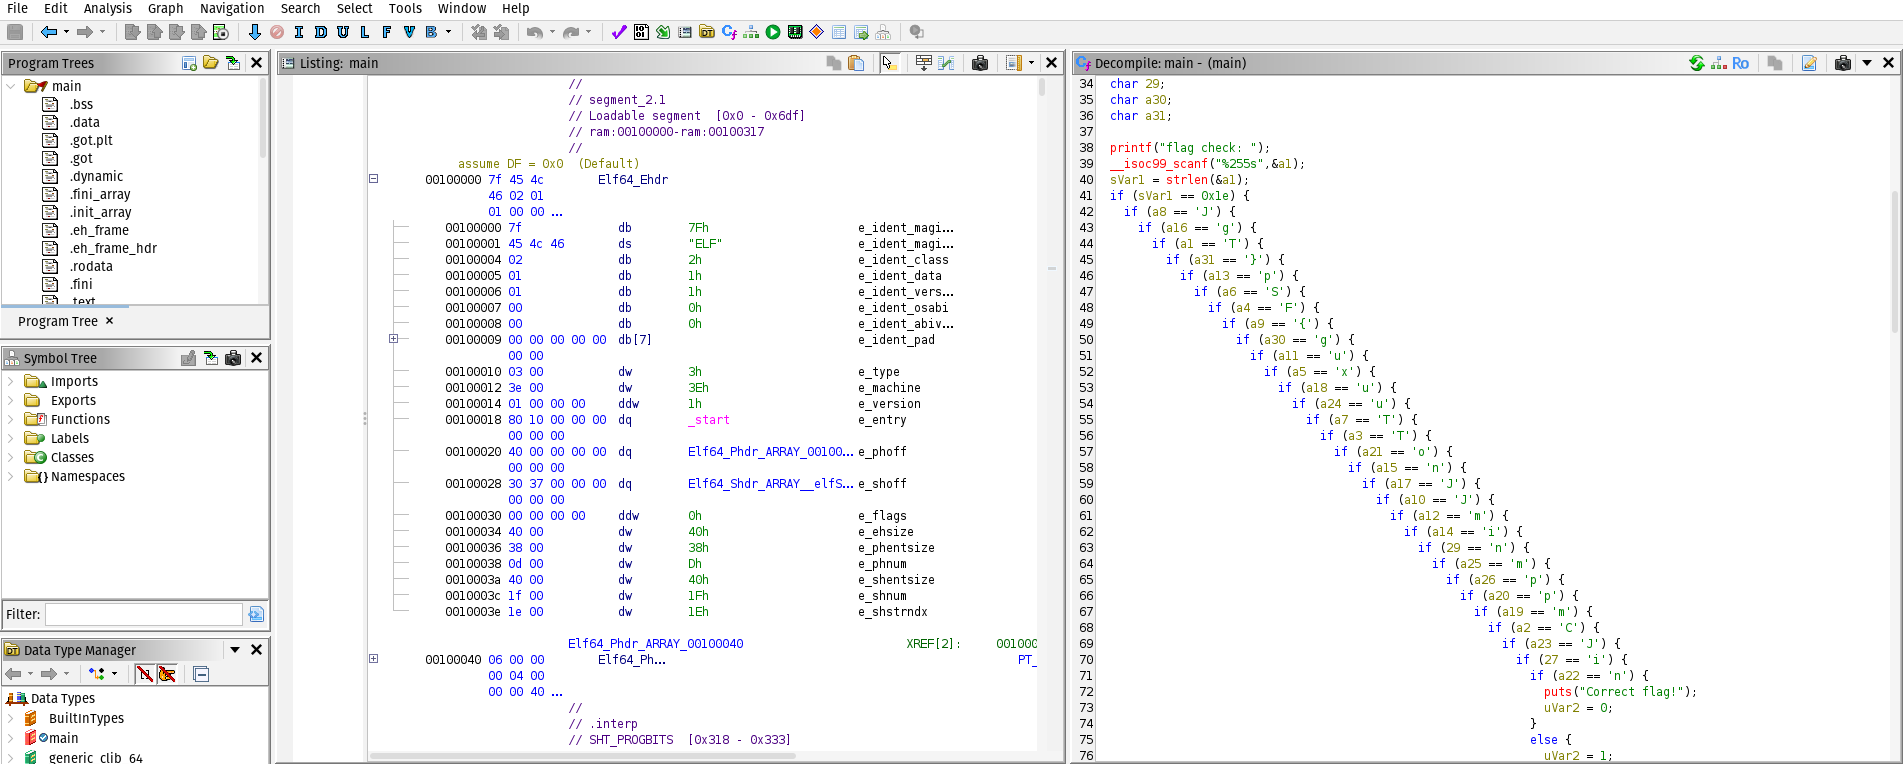Click the Listing cursor selection icon
The image size is (1903, 764).
point(889,63)
